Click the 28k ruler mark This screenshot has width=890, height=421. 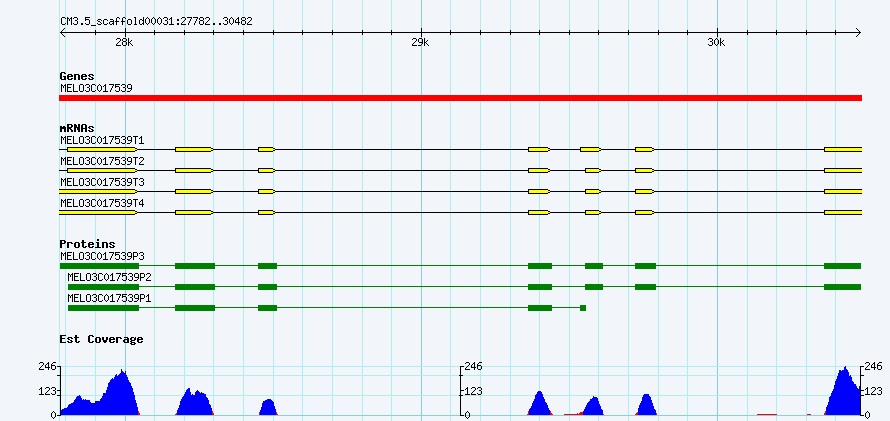(x=124, y=42)
